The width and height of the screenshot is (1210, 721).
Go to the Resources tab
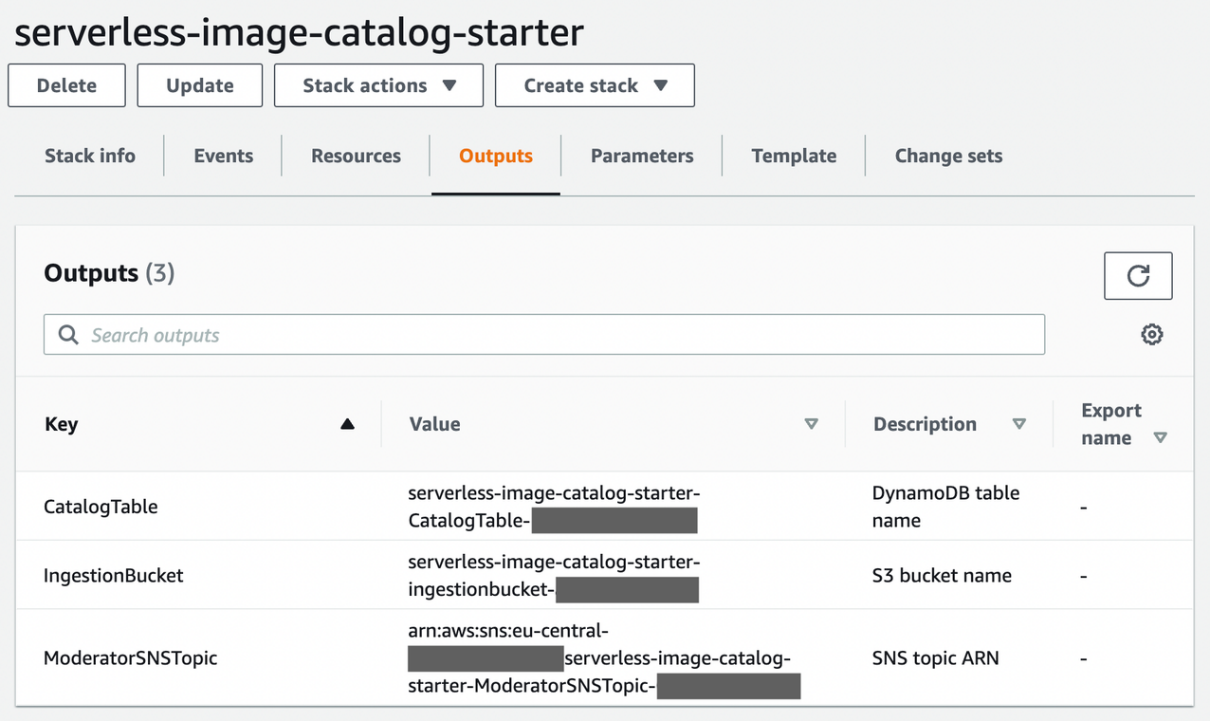tap(356, 156)
